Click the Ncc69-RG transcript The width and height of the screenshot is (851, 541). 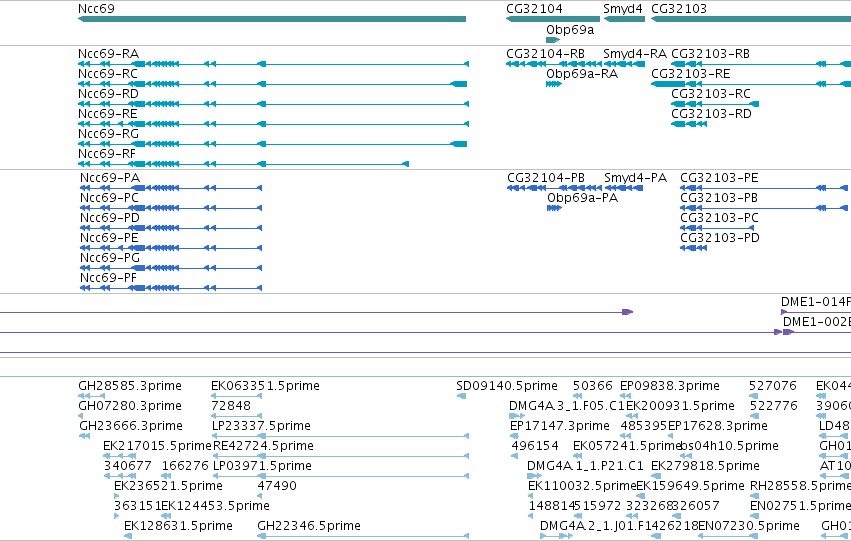click(272, 144)
